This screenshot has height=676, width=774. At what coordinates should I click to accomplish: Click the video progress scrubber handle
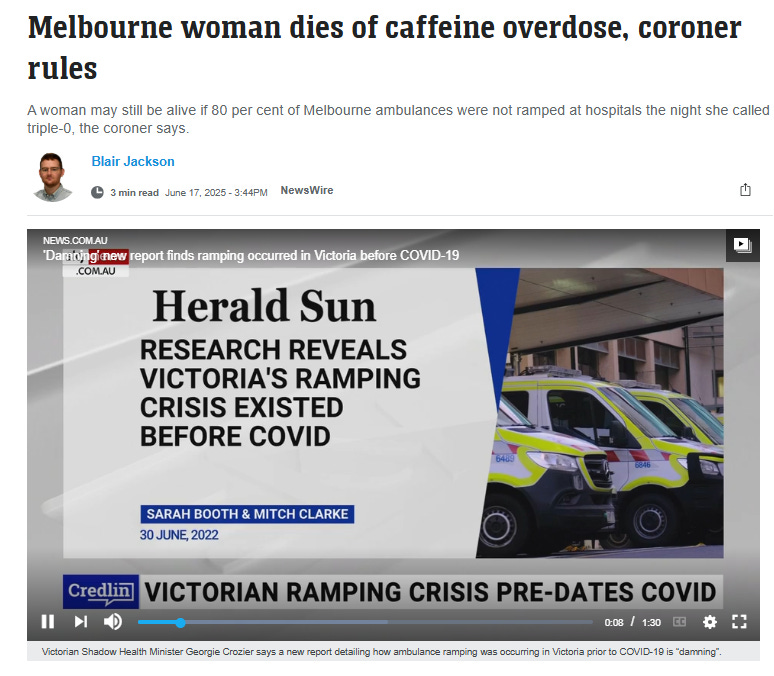click(x=181, y=623)
